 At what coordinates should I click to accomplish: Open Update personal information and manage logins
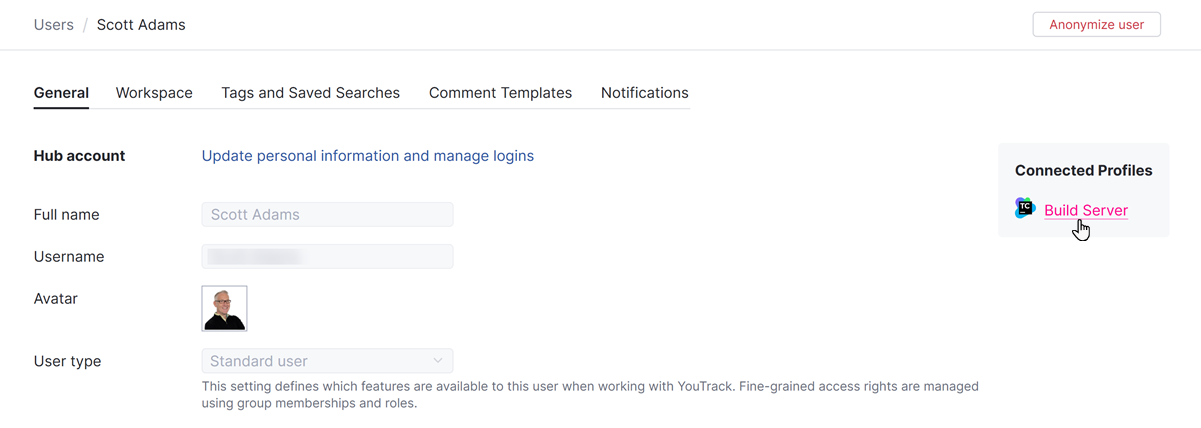tap(368, 156)
